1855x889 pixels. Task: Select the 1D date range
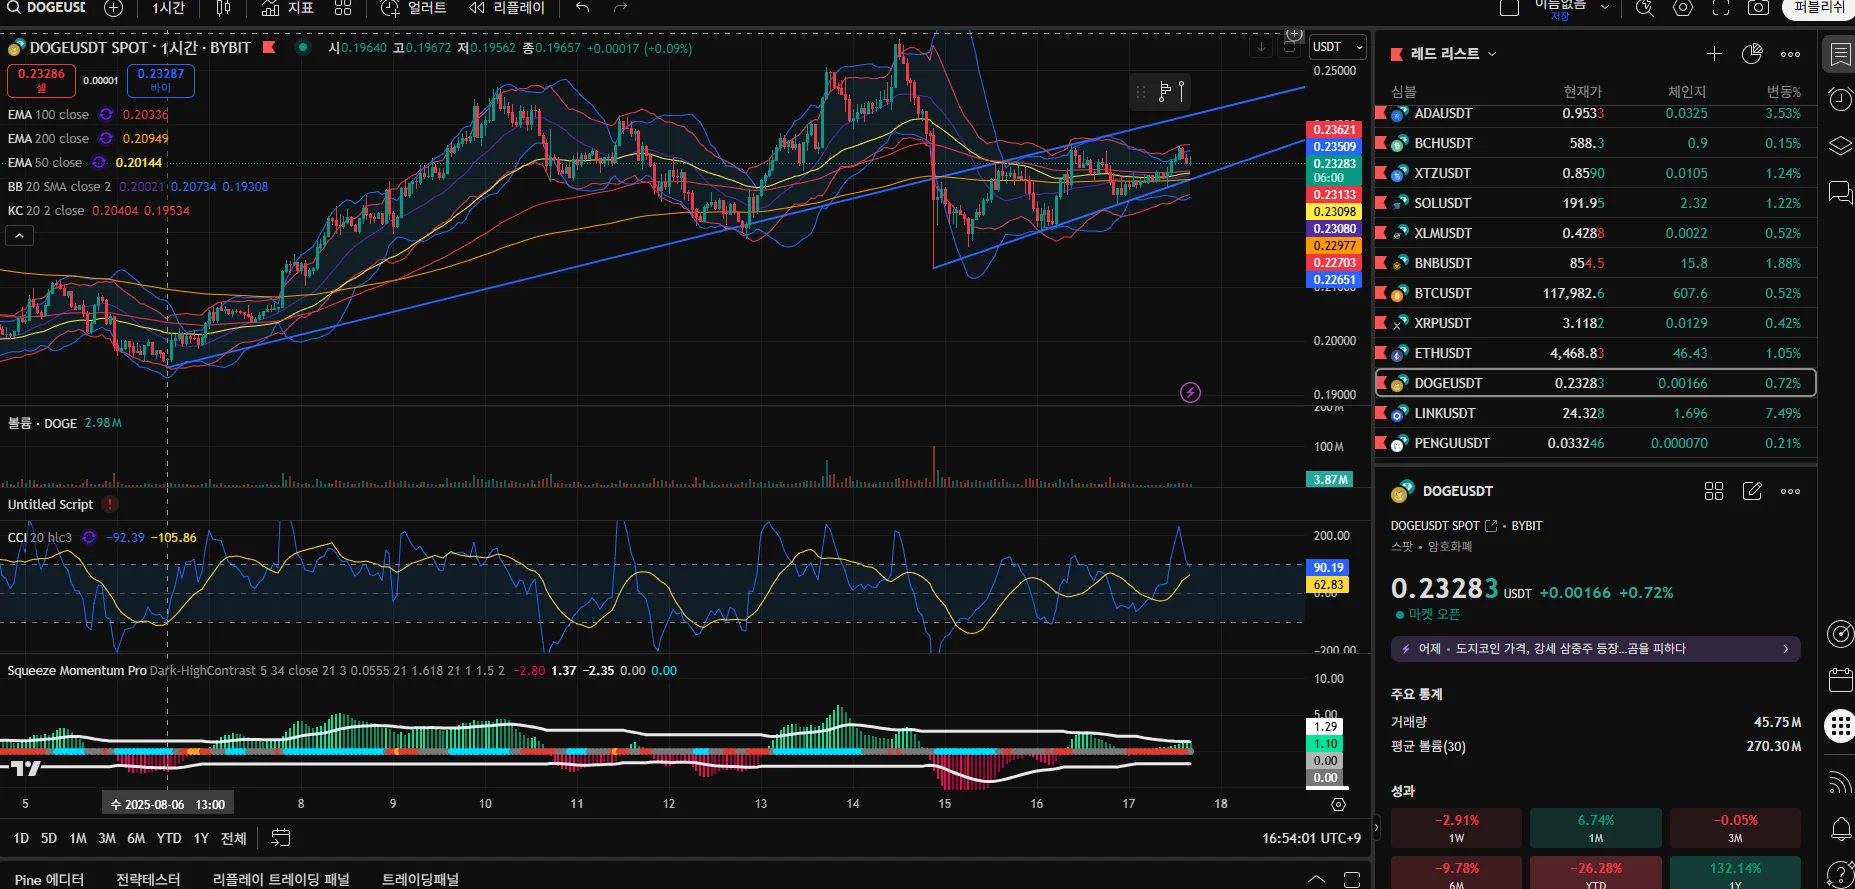point(21,838)
